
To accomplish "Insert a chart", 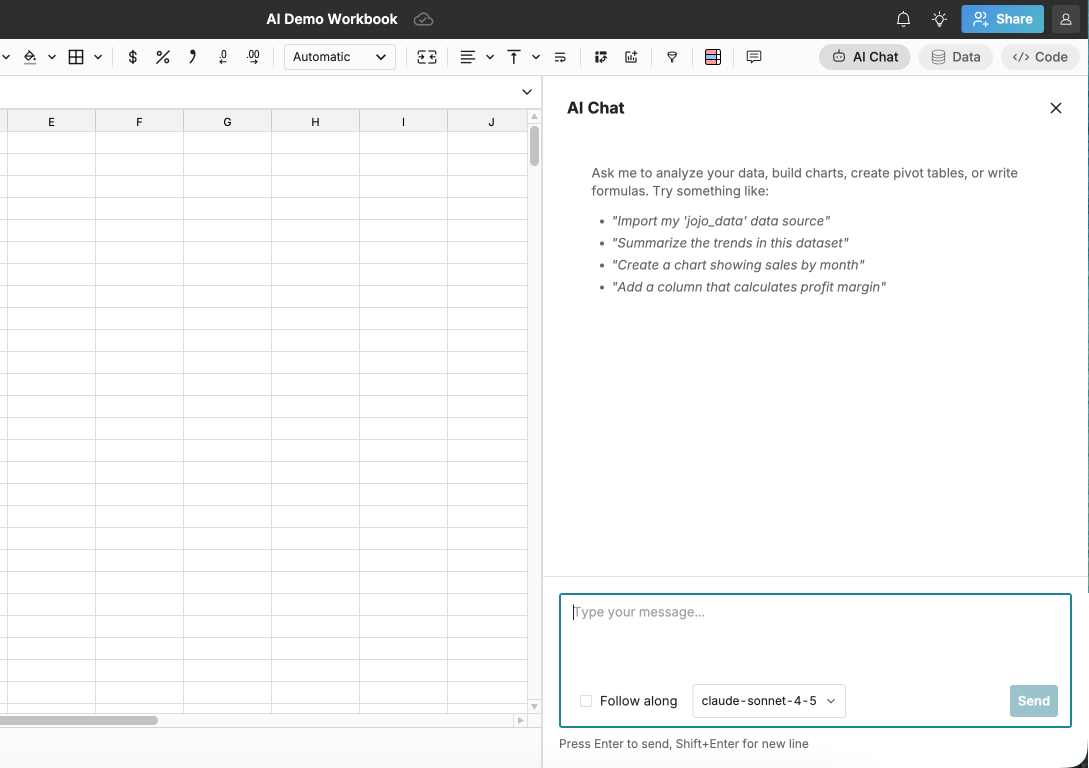I will click(631, 57).
